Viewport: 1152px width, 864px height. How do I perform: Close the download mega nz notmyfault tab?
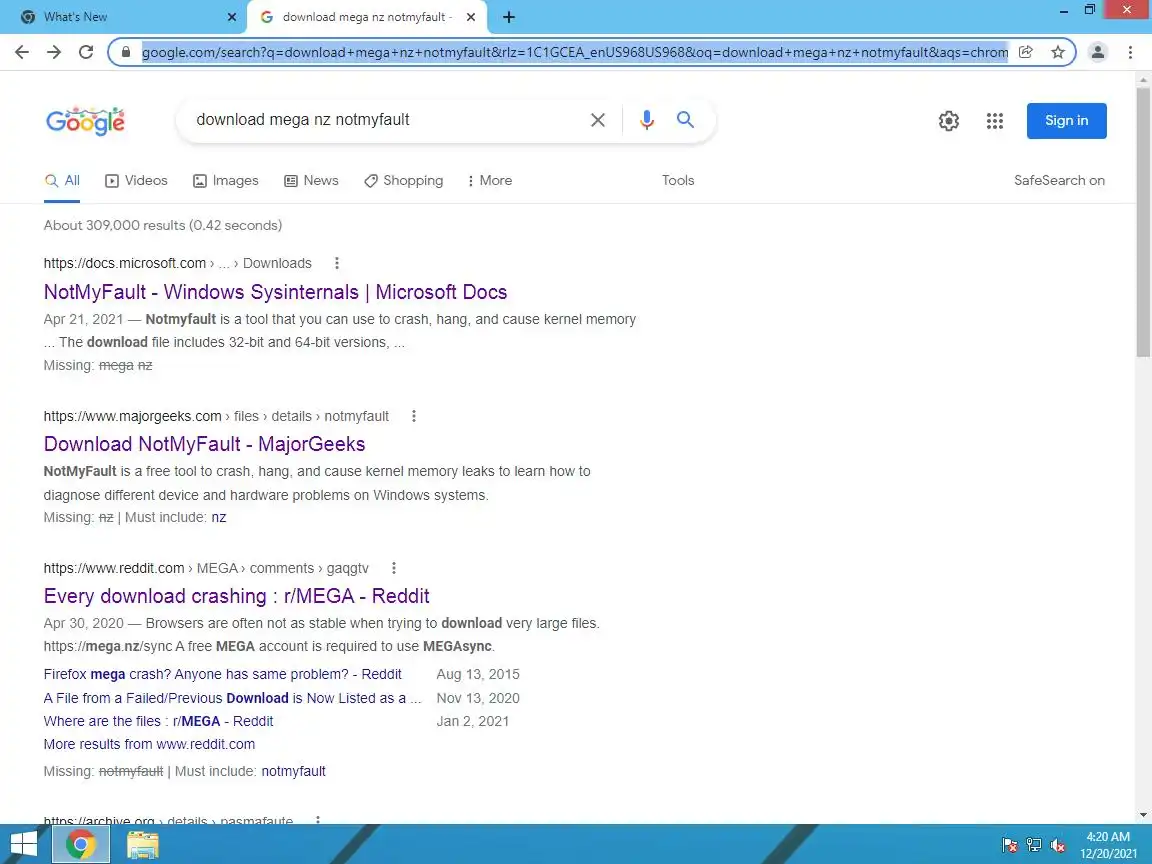(x=471, y=17)
